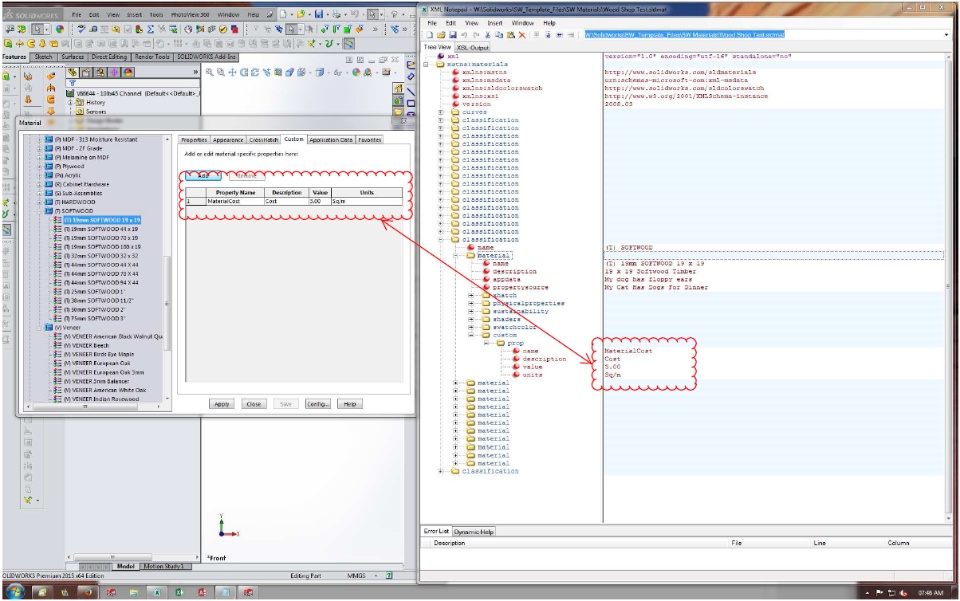This screenshot has height=601, width=960.
Task: Select the DisplayManager color ball tab icon
Action: click(x=128, y=72)
